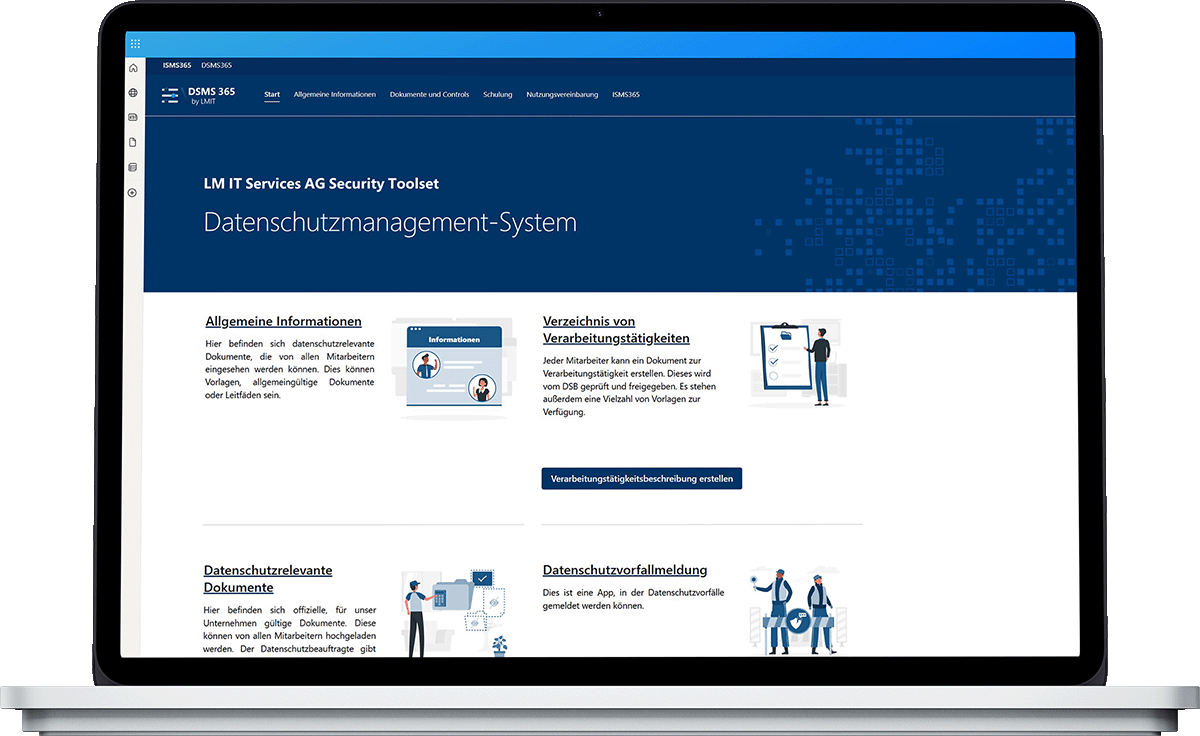Viewport: 1200px width, 736px height.
Task: Open the Schulung navigation item
Action: (497, 95)
